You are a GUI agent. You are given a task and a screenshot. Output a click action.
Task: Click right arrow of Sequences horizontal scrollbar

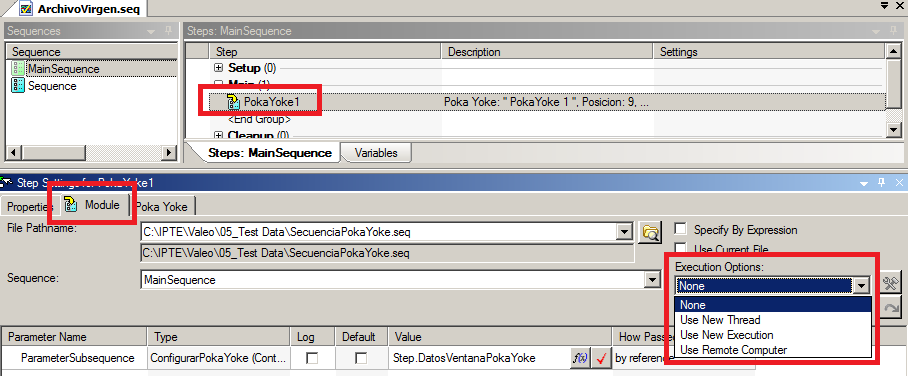coord(169,153)
